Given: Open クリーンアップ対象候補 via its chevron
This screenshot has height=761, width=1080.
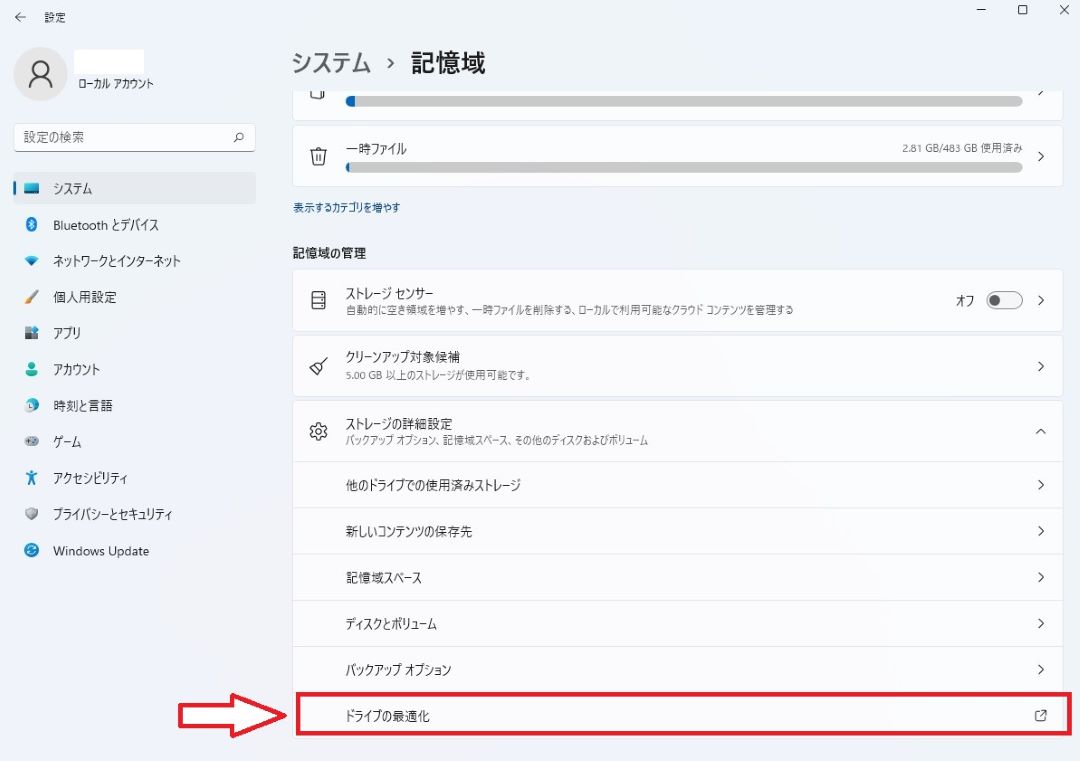Looking at the screenshot, I should pyautogui.click(x=1040, y=366).
